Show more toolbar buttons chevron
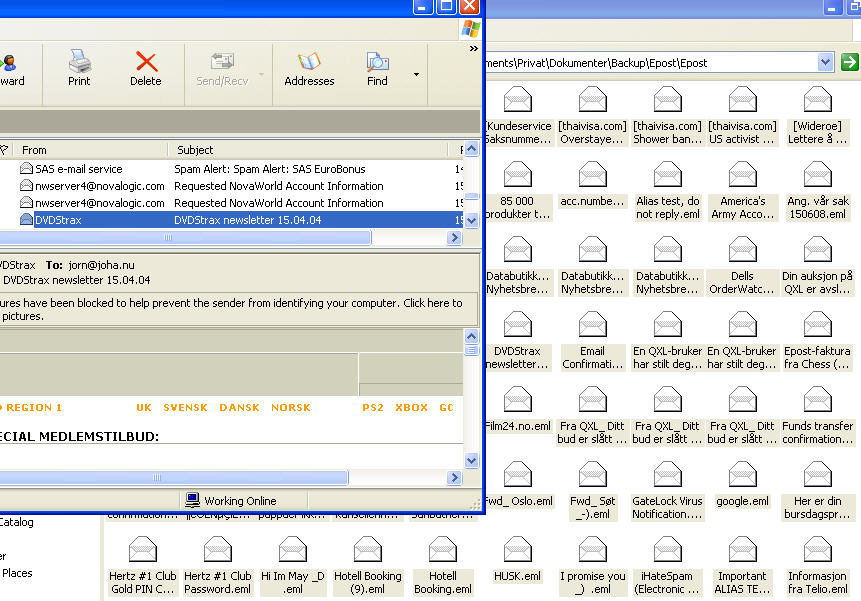Screen dimensions: 861x601 (473, 49)
